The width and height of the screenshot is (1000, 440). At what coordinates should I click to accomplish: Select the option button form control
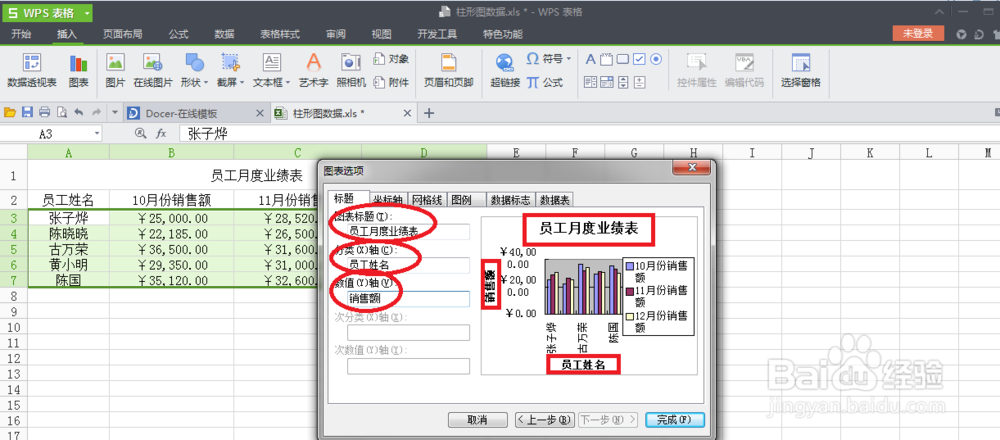pyautogui.click(x=656, y=59)
